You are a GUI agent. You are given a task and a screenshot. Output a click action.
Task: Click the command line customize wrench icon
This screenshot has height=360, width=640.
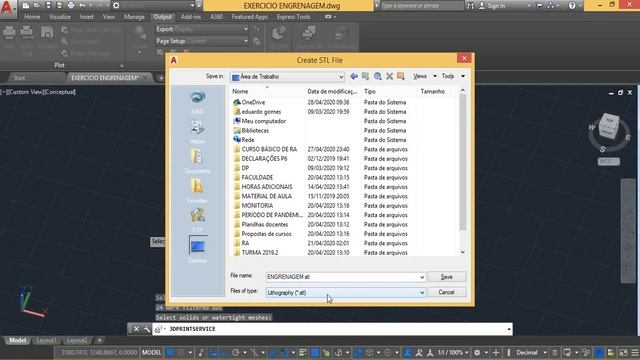[147, 329]
